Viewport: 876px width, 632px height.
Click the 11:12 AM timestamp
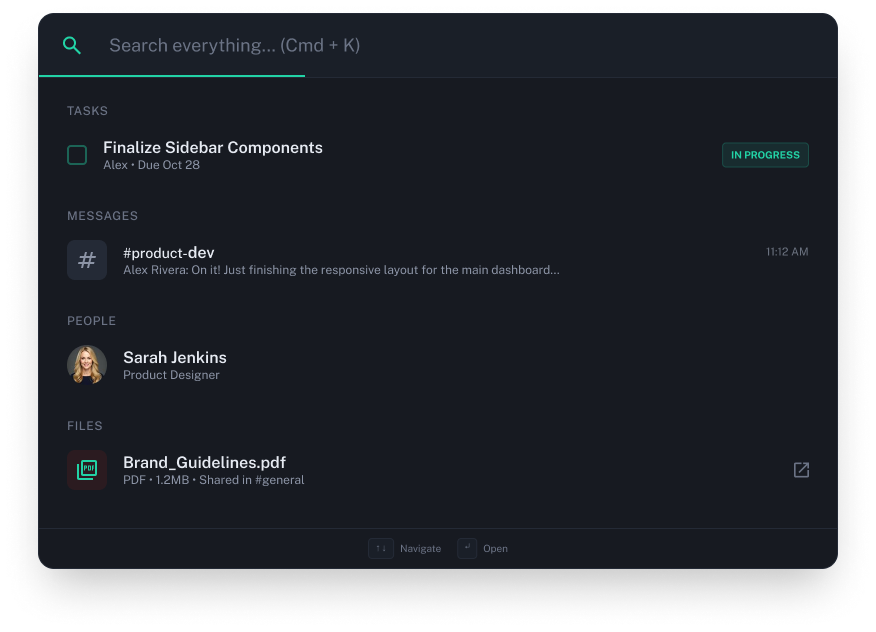(787, 252)
